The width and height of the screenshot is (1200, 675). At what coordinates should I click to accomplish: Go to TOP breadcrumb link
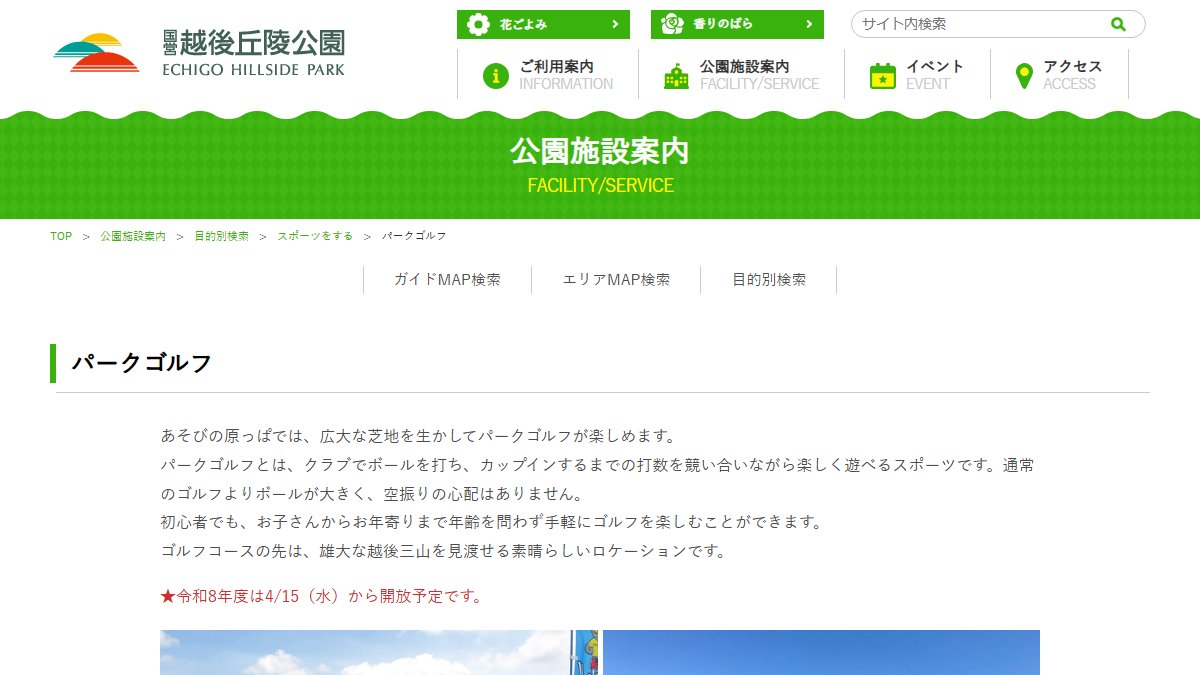61,236
